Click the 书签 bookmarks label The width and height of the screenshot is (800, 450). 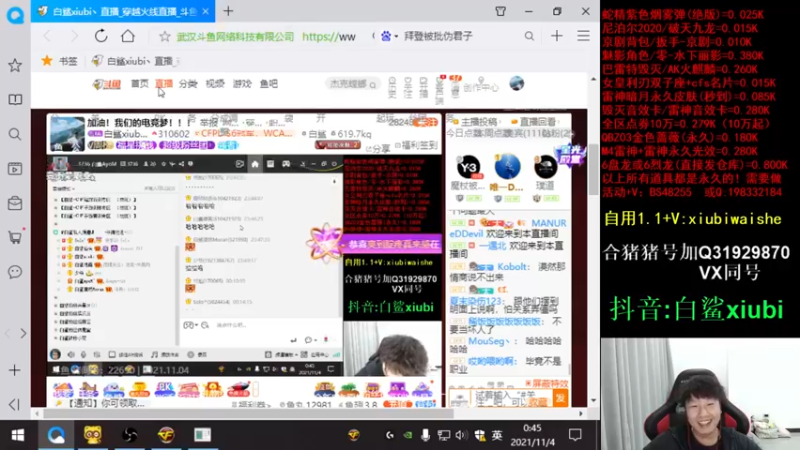(x=68, y=61)
